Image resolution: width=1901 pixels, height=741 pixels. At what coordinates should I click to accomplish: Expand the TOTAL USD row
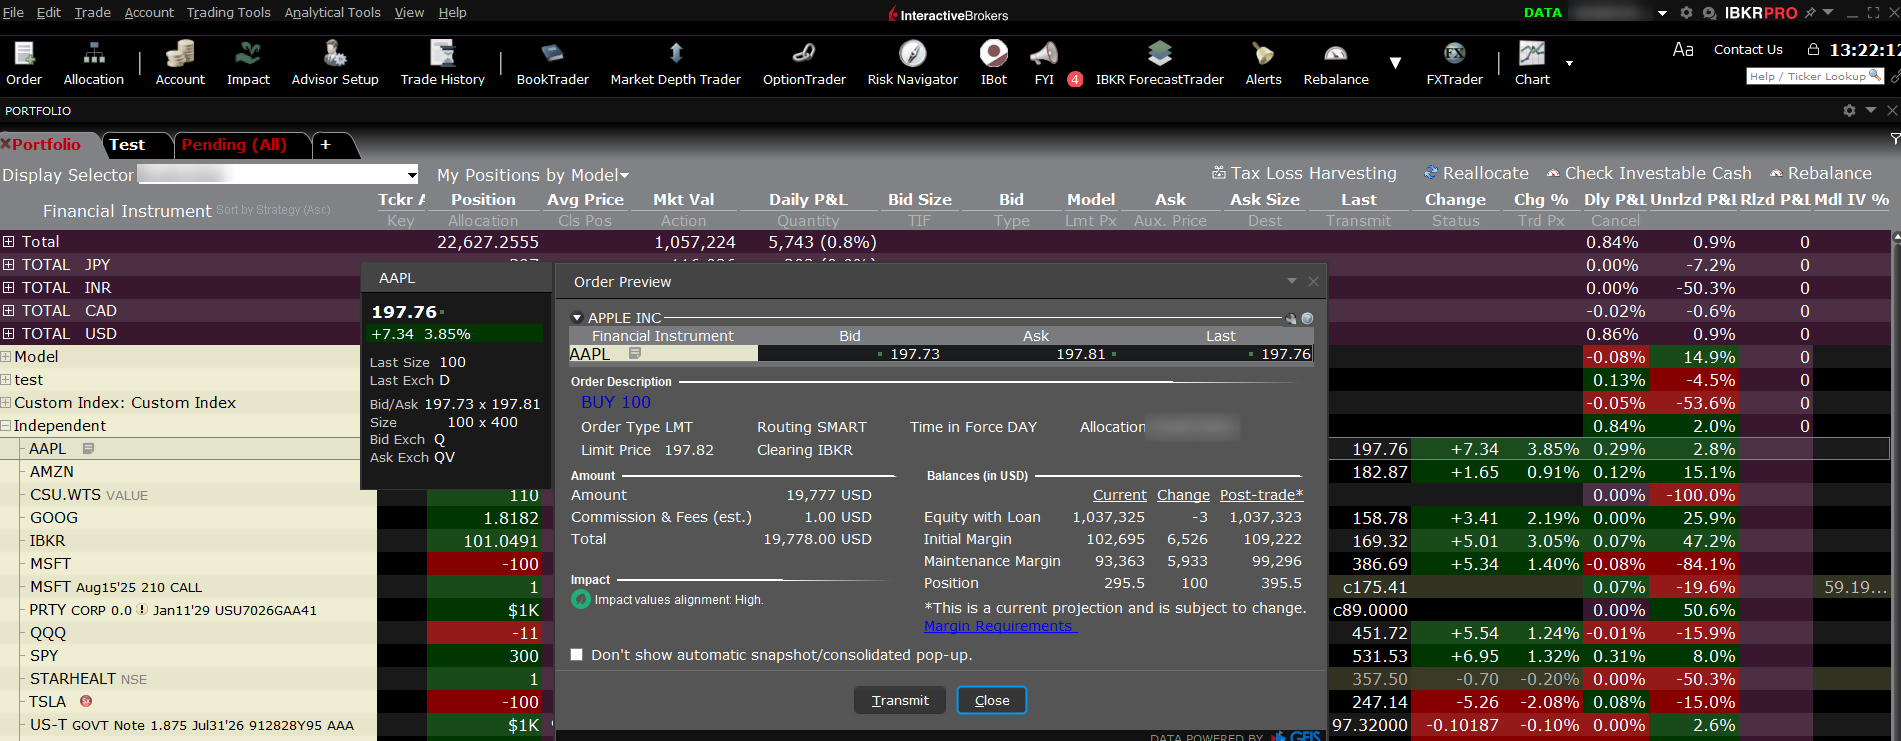tap(8, 334)
